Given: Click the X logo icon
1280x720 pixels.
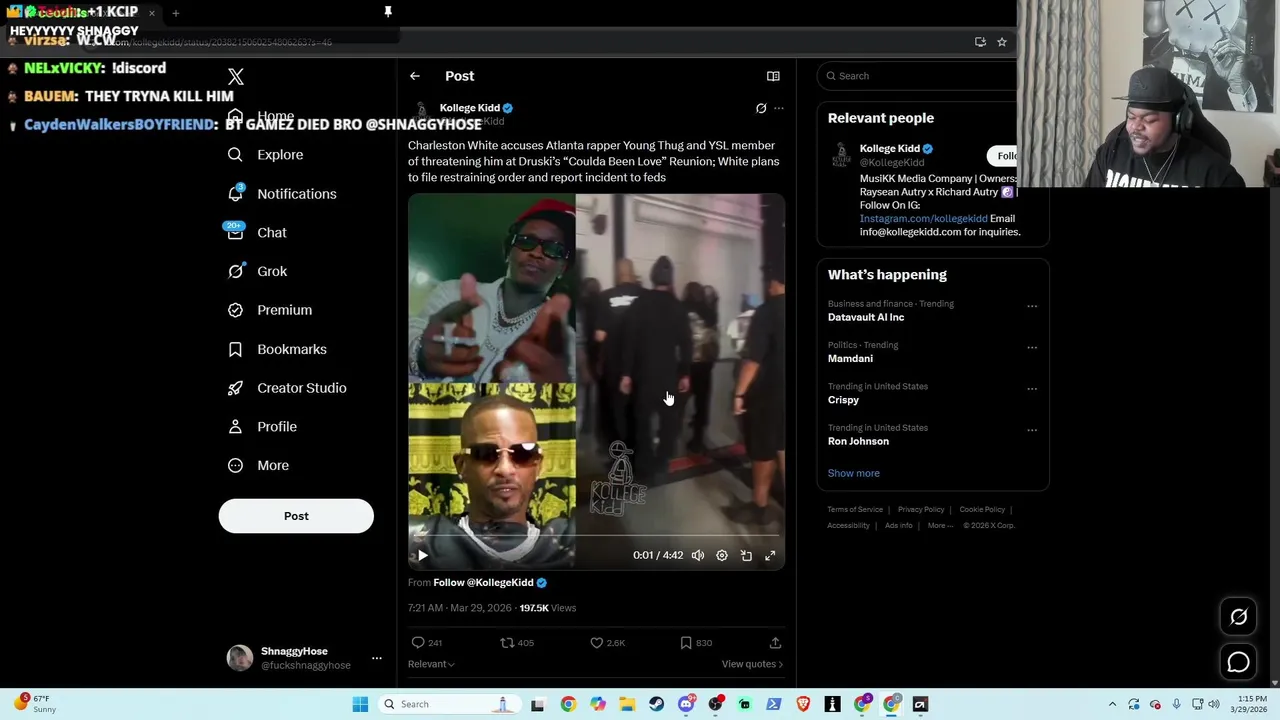Looking at the screenshot, I should [235, 77].
